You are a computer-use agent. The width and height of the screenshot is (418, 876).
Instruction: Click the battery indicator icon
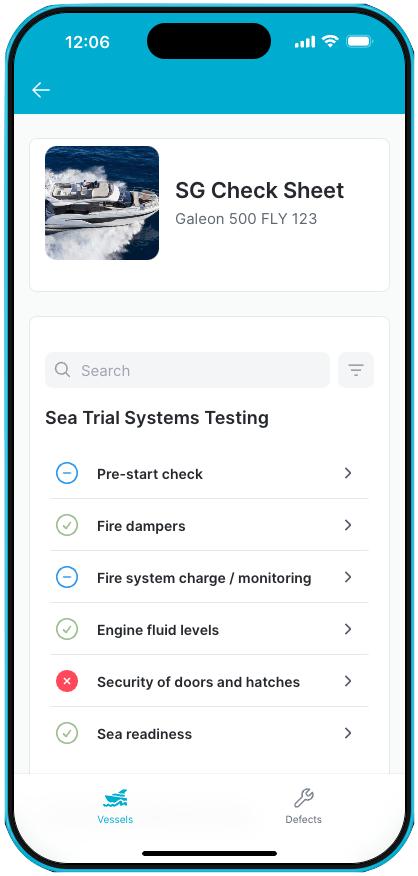coord(359,42)
